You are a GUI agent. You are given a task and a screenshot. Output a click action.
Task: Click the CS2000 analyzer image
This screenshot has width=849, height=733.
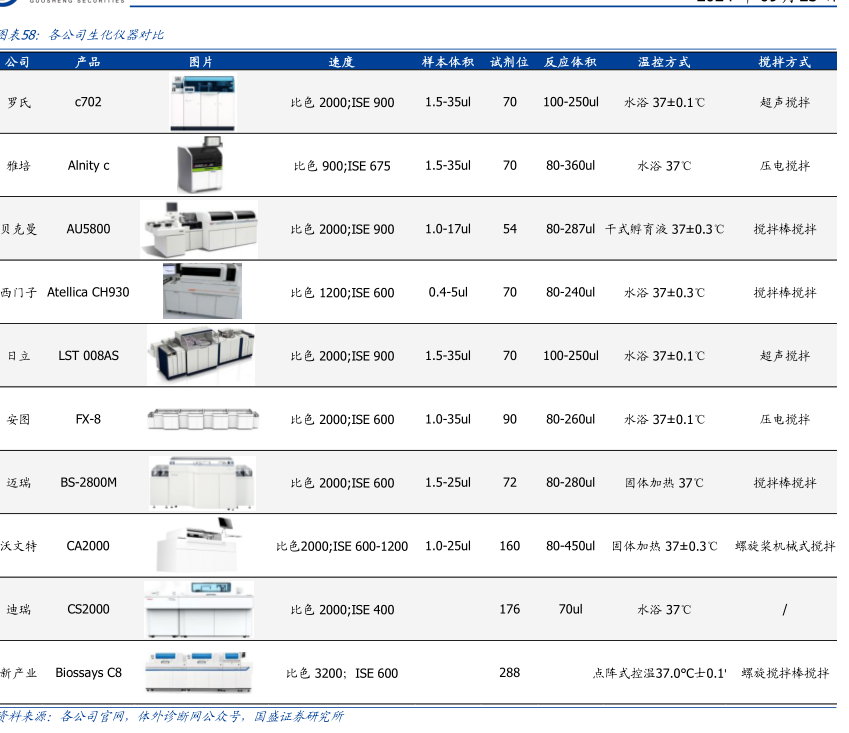[199, 610]
